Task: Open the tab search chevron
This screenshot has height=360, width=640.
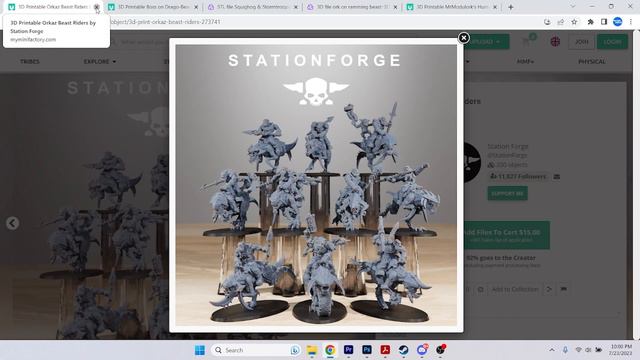Action: 573,7
